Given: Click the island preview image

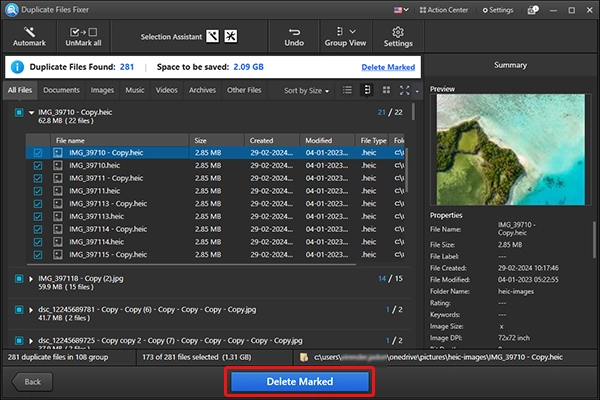Looking at the screenshot, I should coord(511,149).
